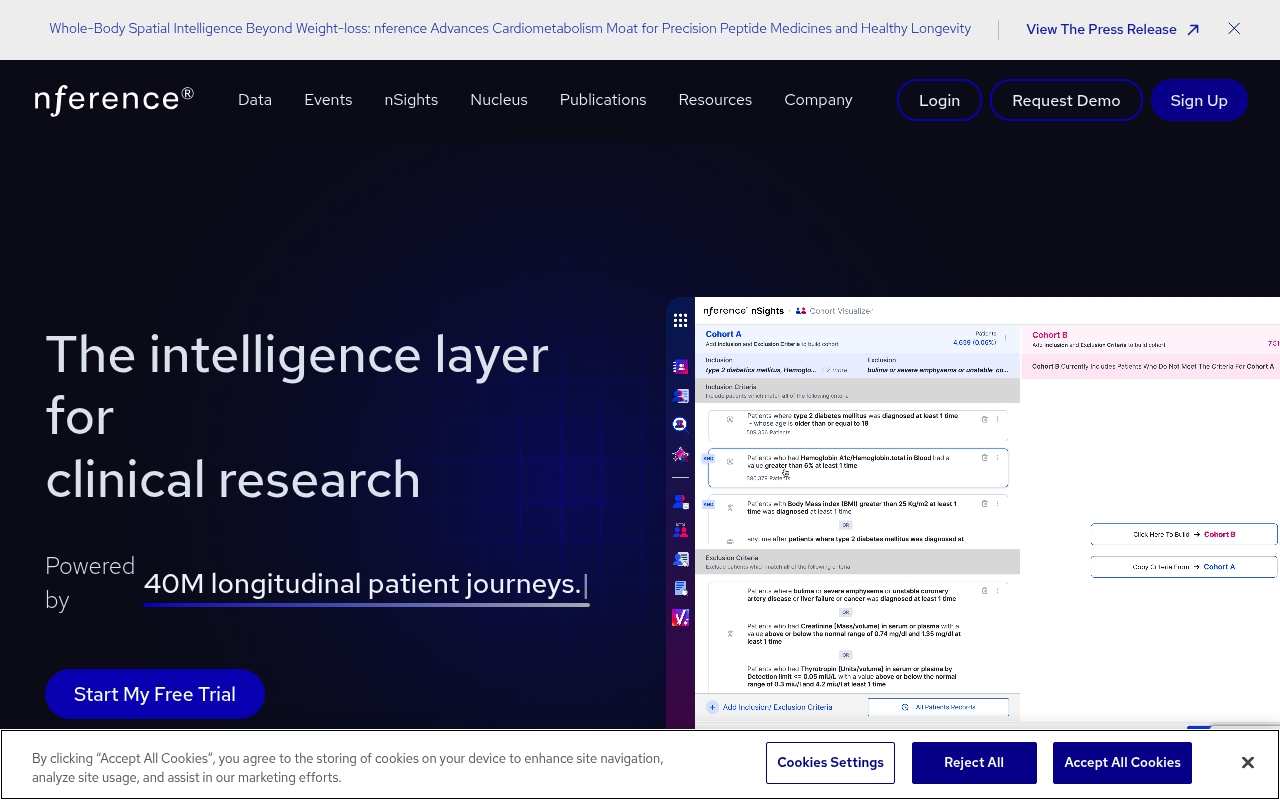Click Reject All cookies

click(974, 763)
